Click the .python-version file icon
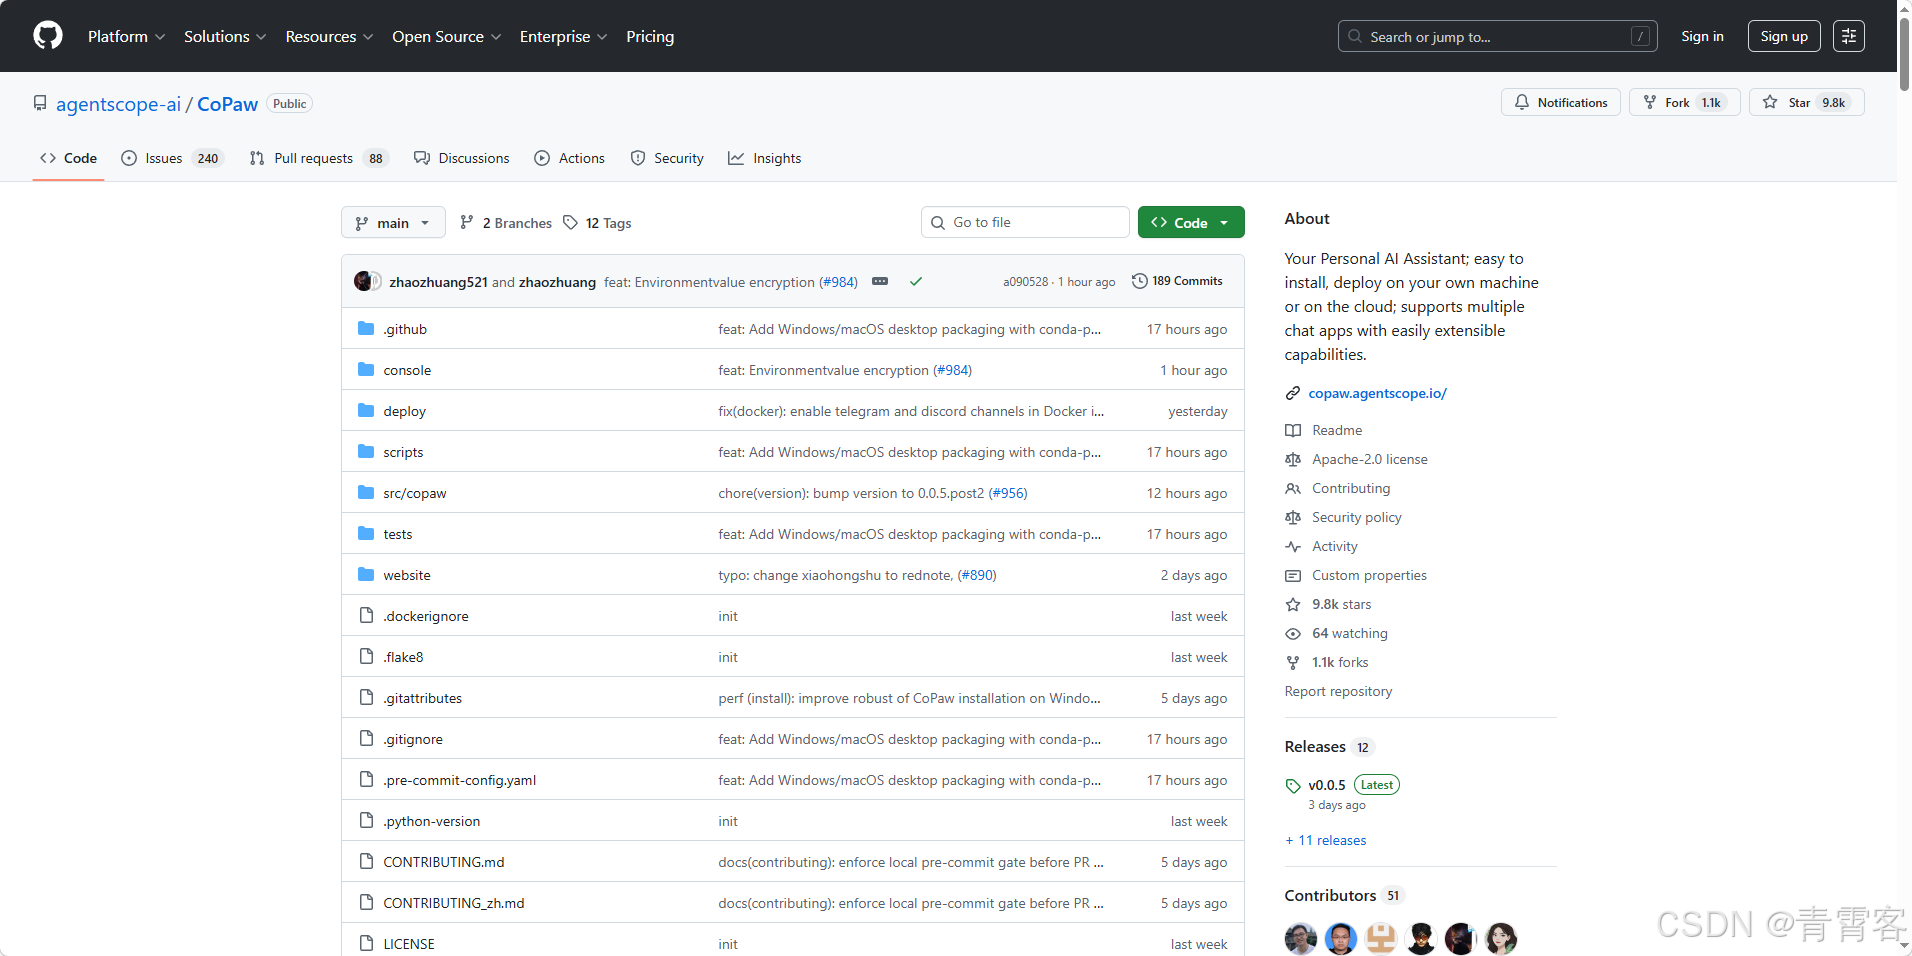1912x956 pixels. pos(366,821)
